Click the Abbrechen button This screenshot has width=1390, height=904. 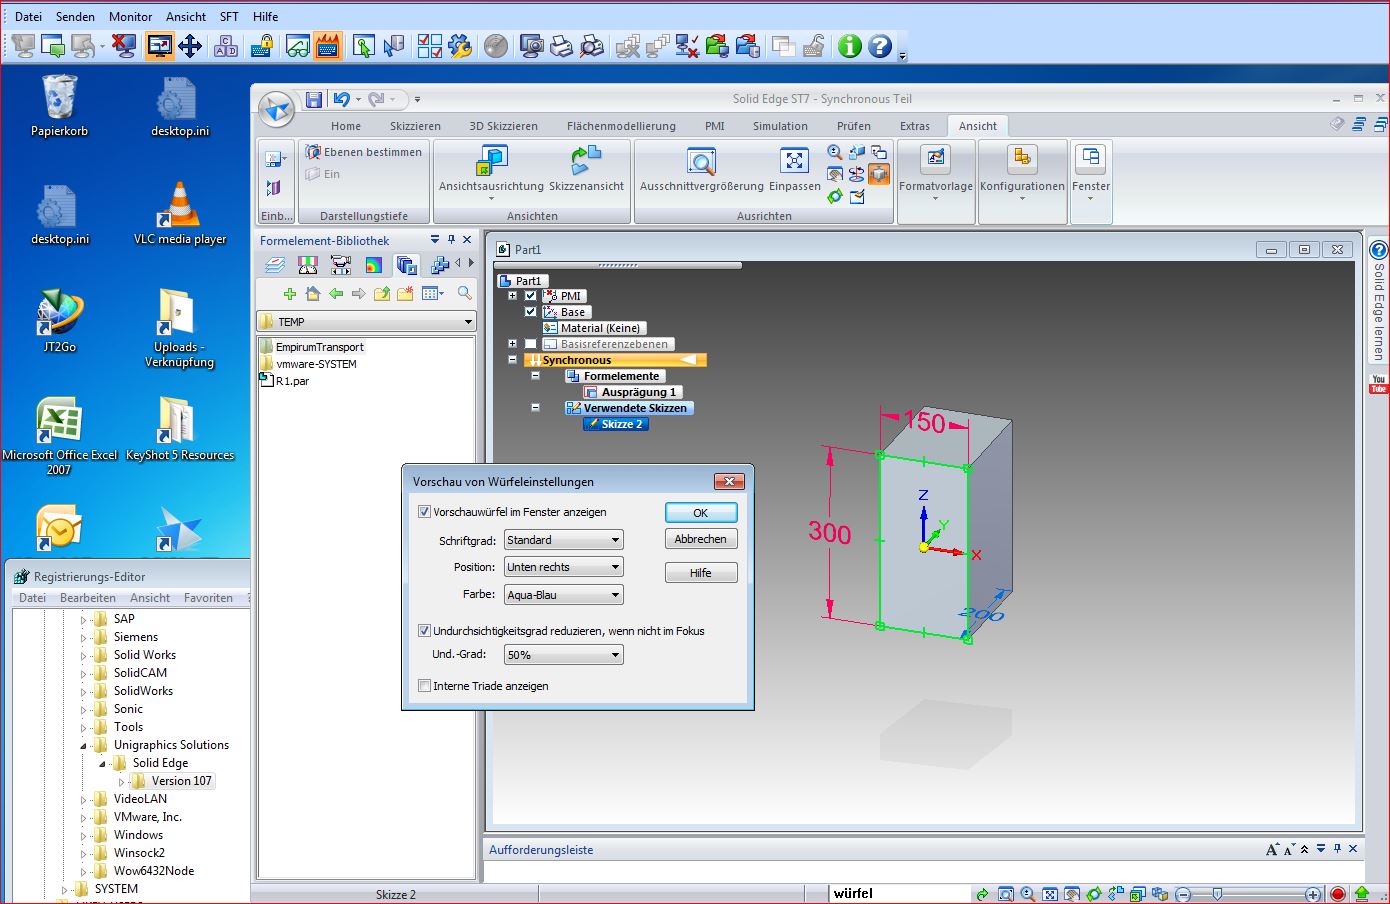coord(701,539)
